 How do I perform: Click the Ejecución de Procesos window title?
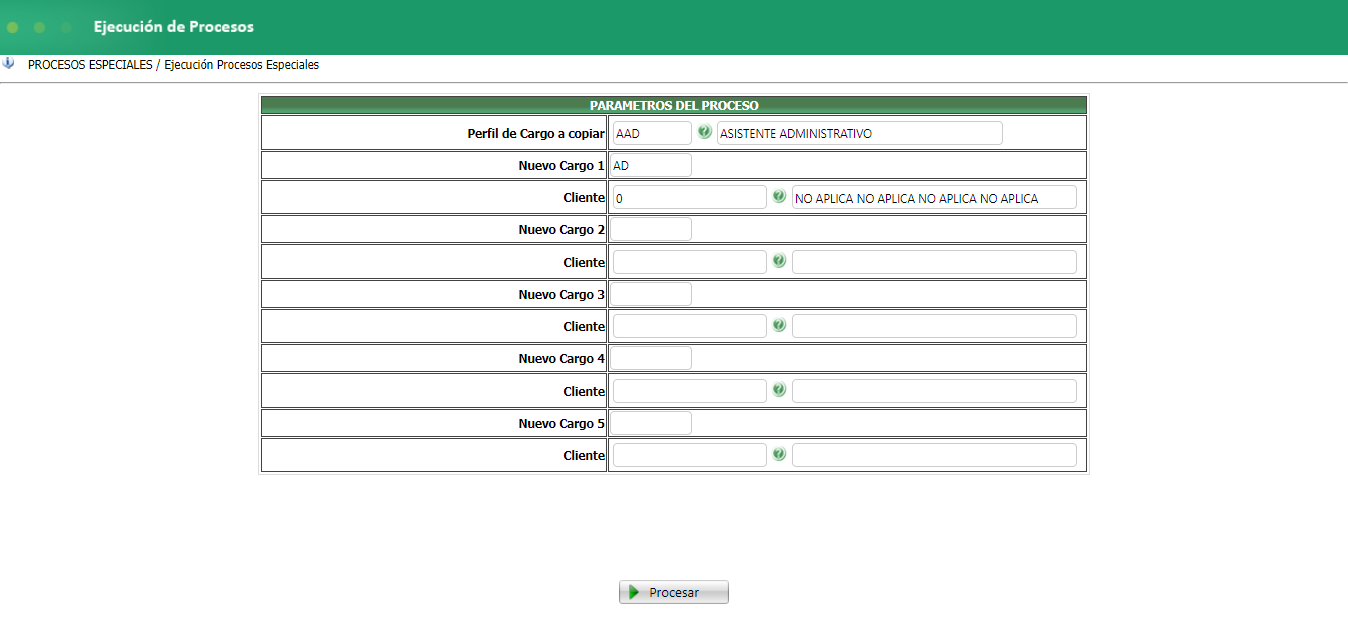click(x=174, y=27)
